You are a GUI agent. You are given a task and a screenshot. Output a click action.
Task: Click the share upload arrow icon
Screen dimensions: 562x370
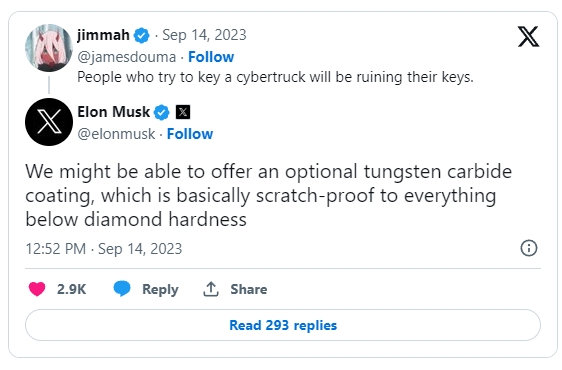pyautogui.click(x=211, y=289)
